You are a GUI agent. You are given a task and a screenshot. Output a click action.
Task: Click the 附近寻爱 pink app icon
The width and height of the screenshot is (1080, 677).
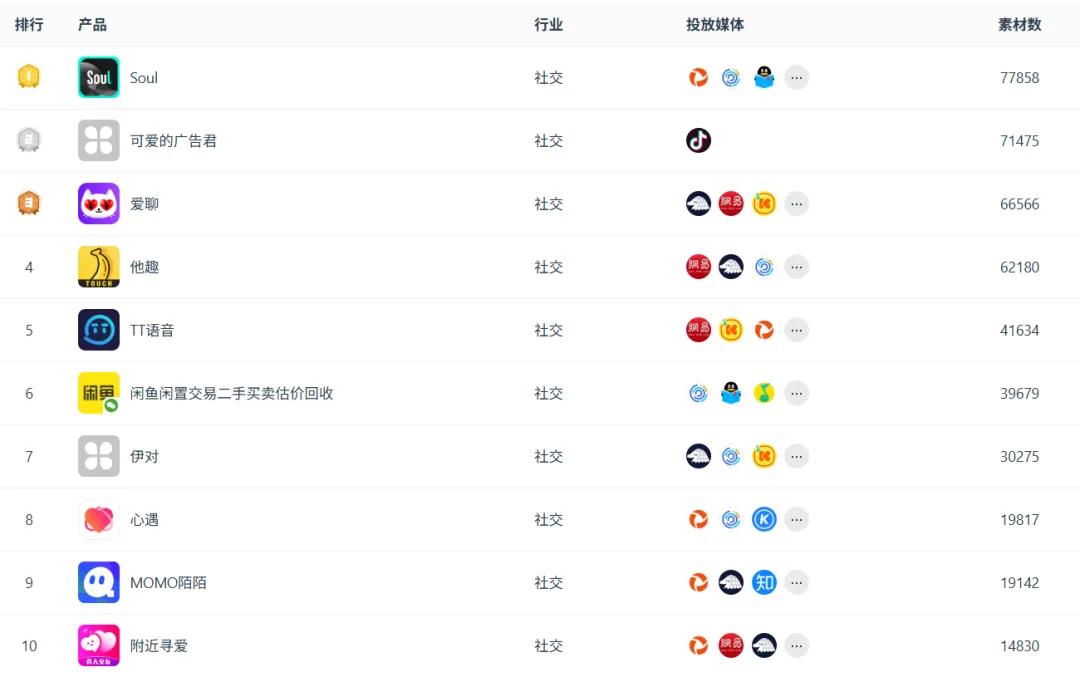[98, 645]
